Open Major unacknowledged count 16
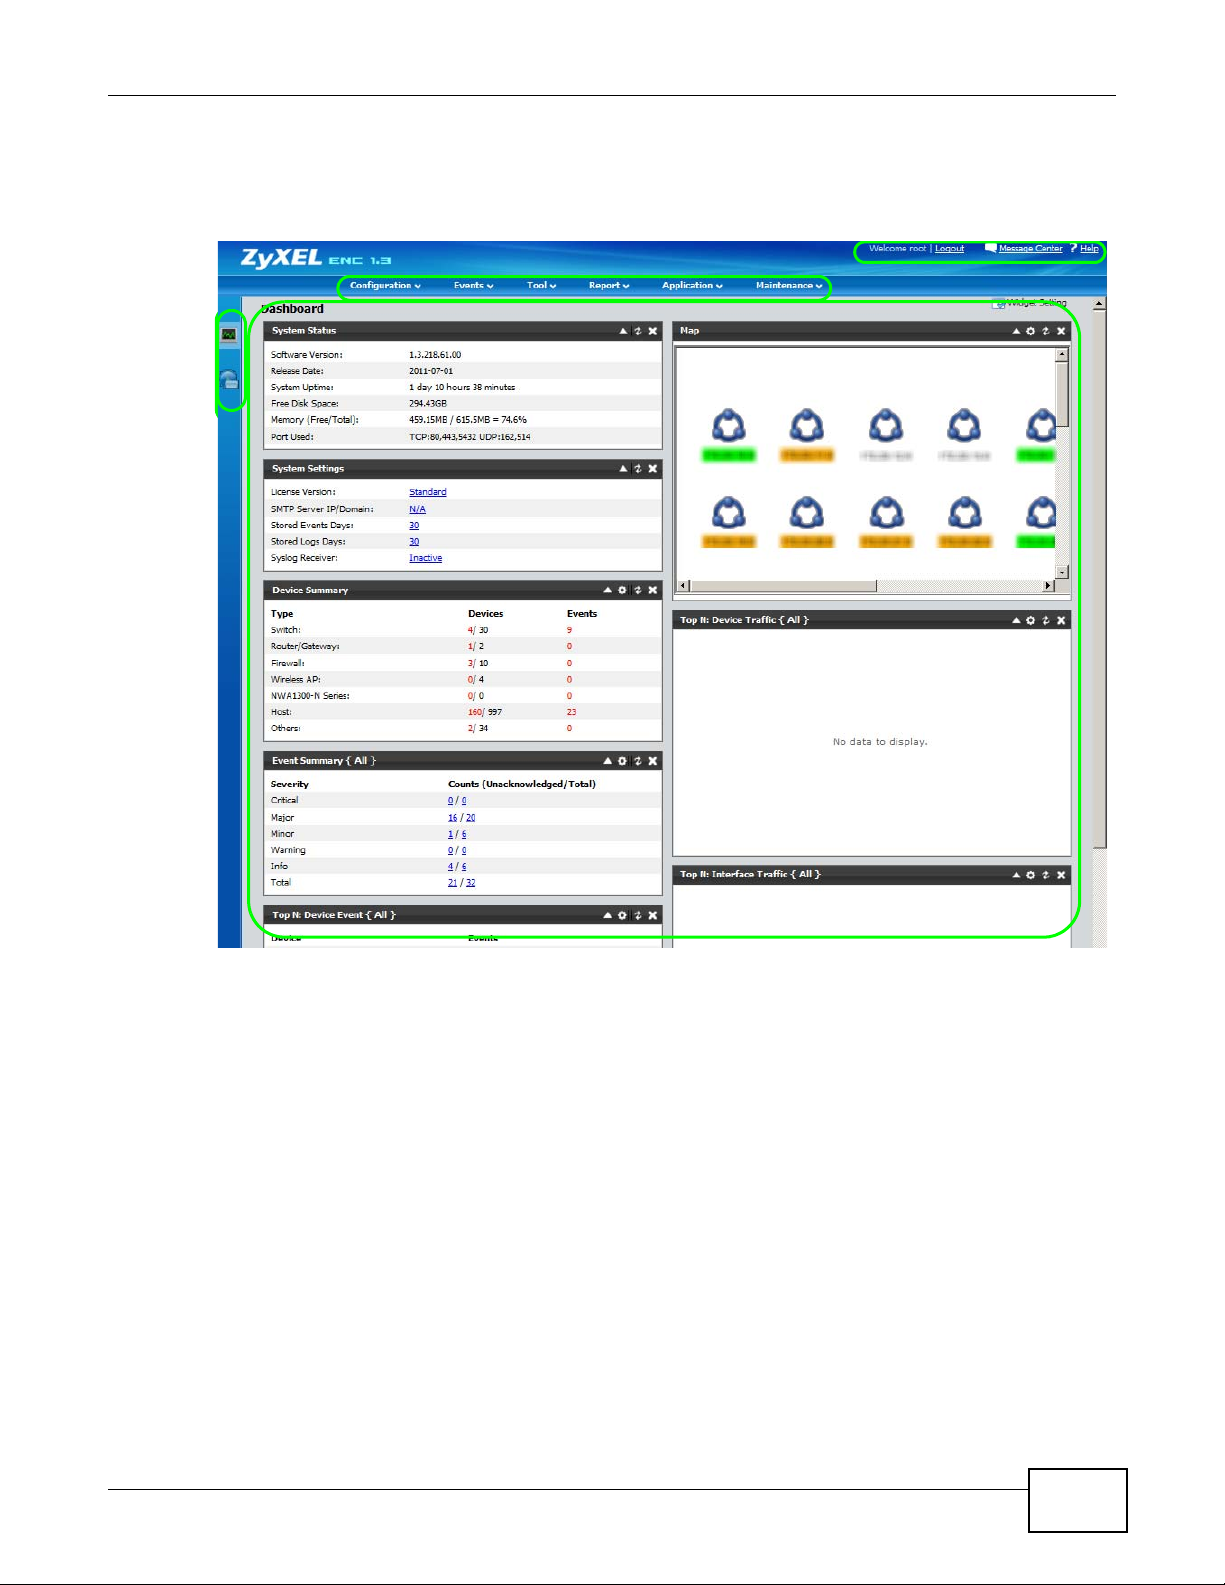This screenshot has height=1585, width=1225. tap(453, 818)
